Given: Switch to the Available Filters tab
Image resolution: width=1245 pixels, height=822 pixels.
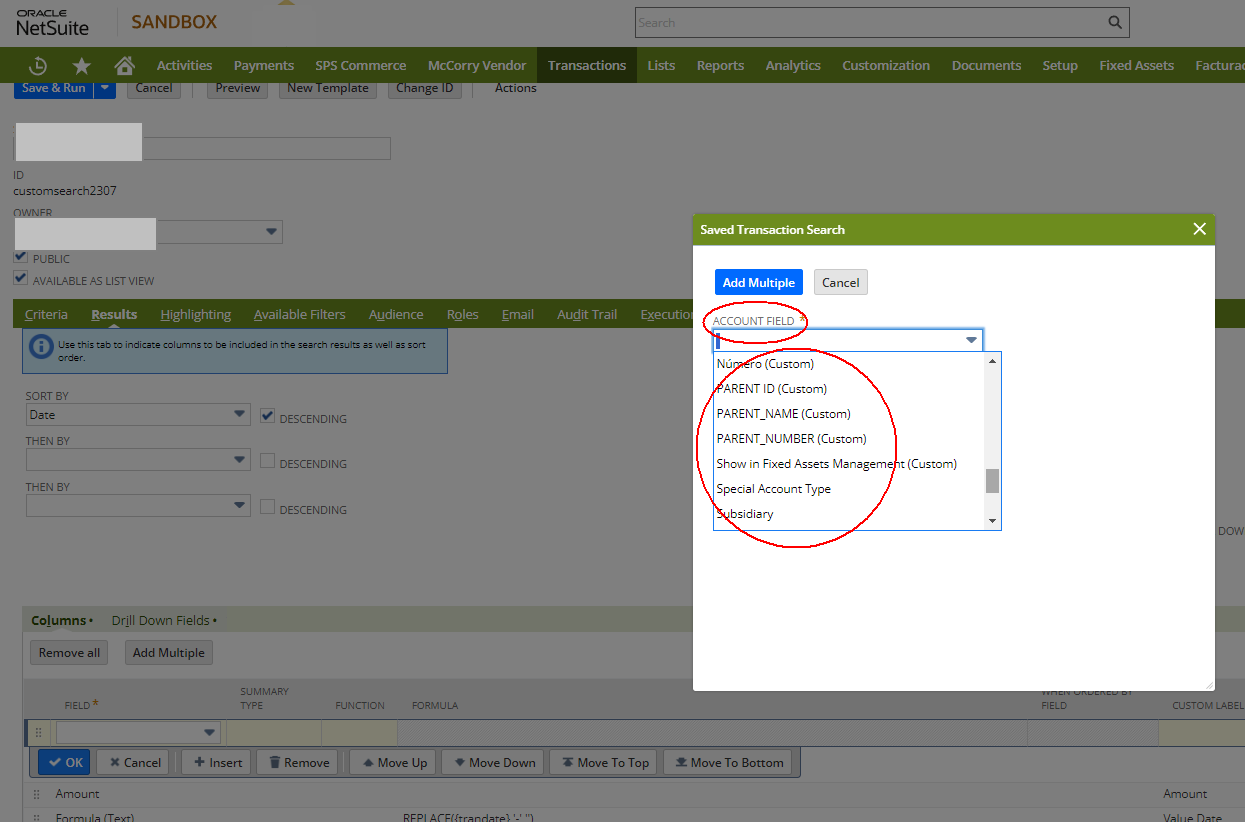Looking at the screenshot, I should (x=299, y=314).
